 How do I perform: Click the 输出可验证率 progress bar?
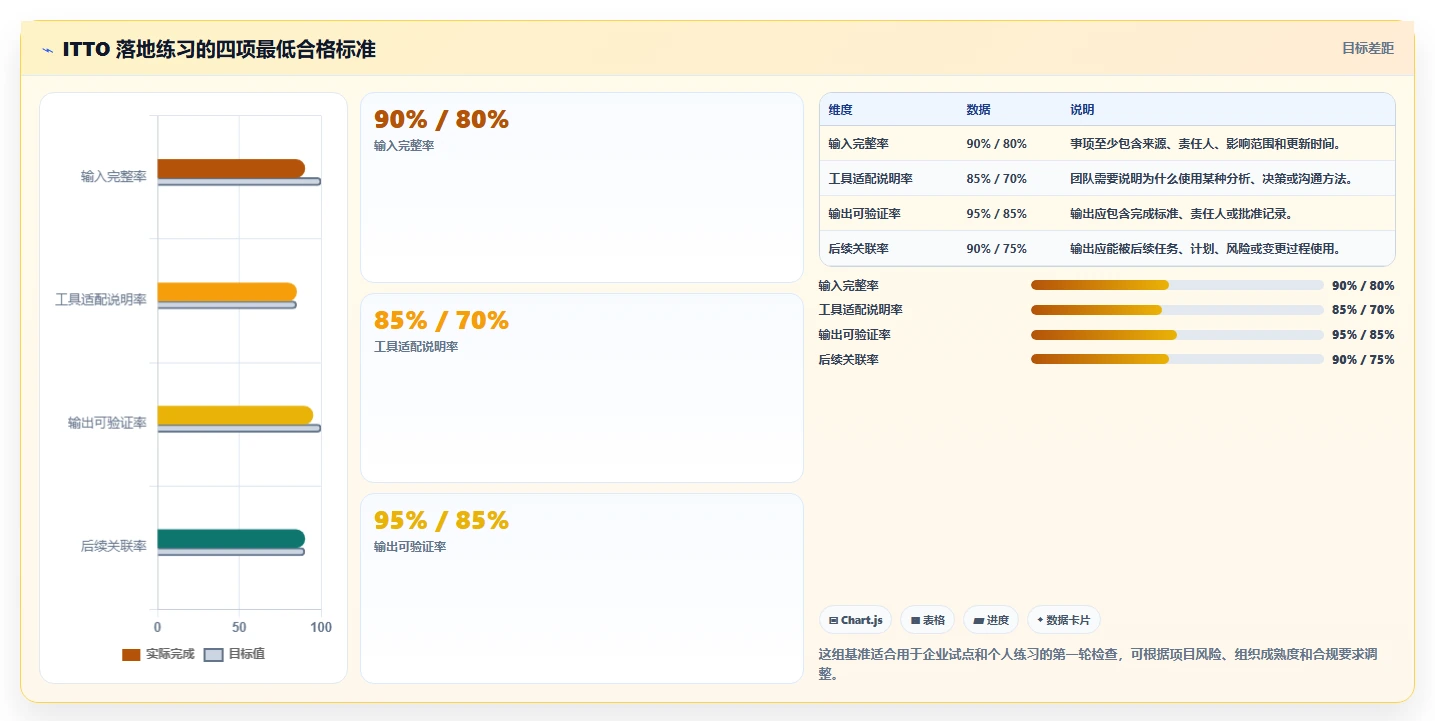1177,335
